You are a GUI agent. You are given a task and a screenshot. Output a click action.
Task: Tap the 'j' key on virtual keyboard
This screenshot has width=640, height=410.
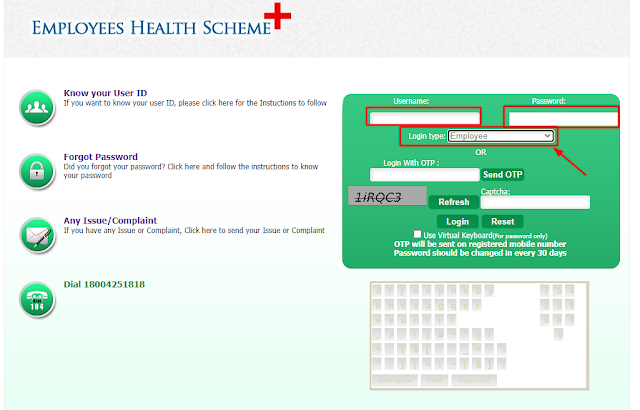tap(402, 290)
